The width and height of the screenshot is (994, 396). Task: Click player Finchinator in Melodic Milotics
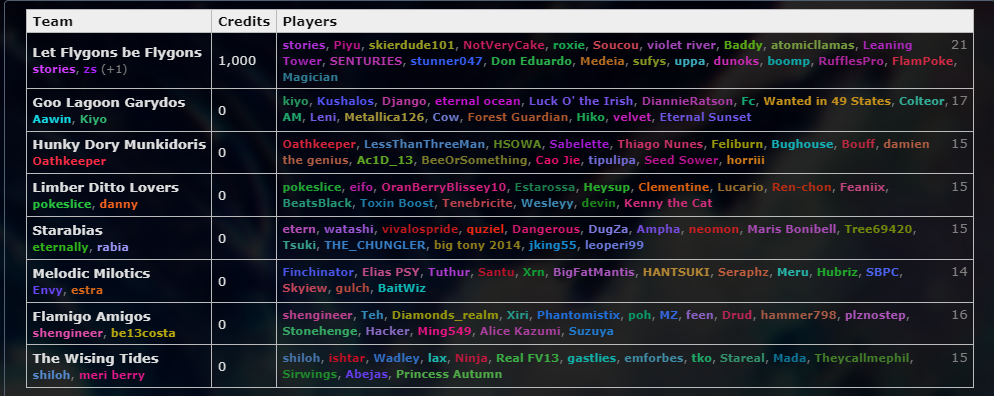(318, 272)
